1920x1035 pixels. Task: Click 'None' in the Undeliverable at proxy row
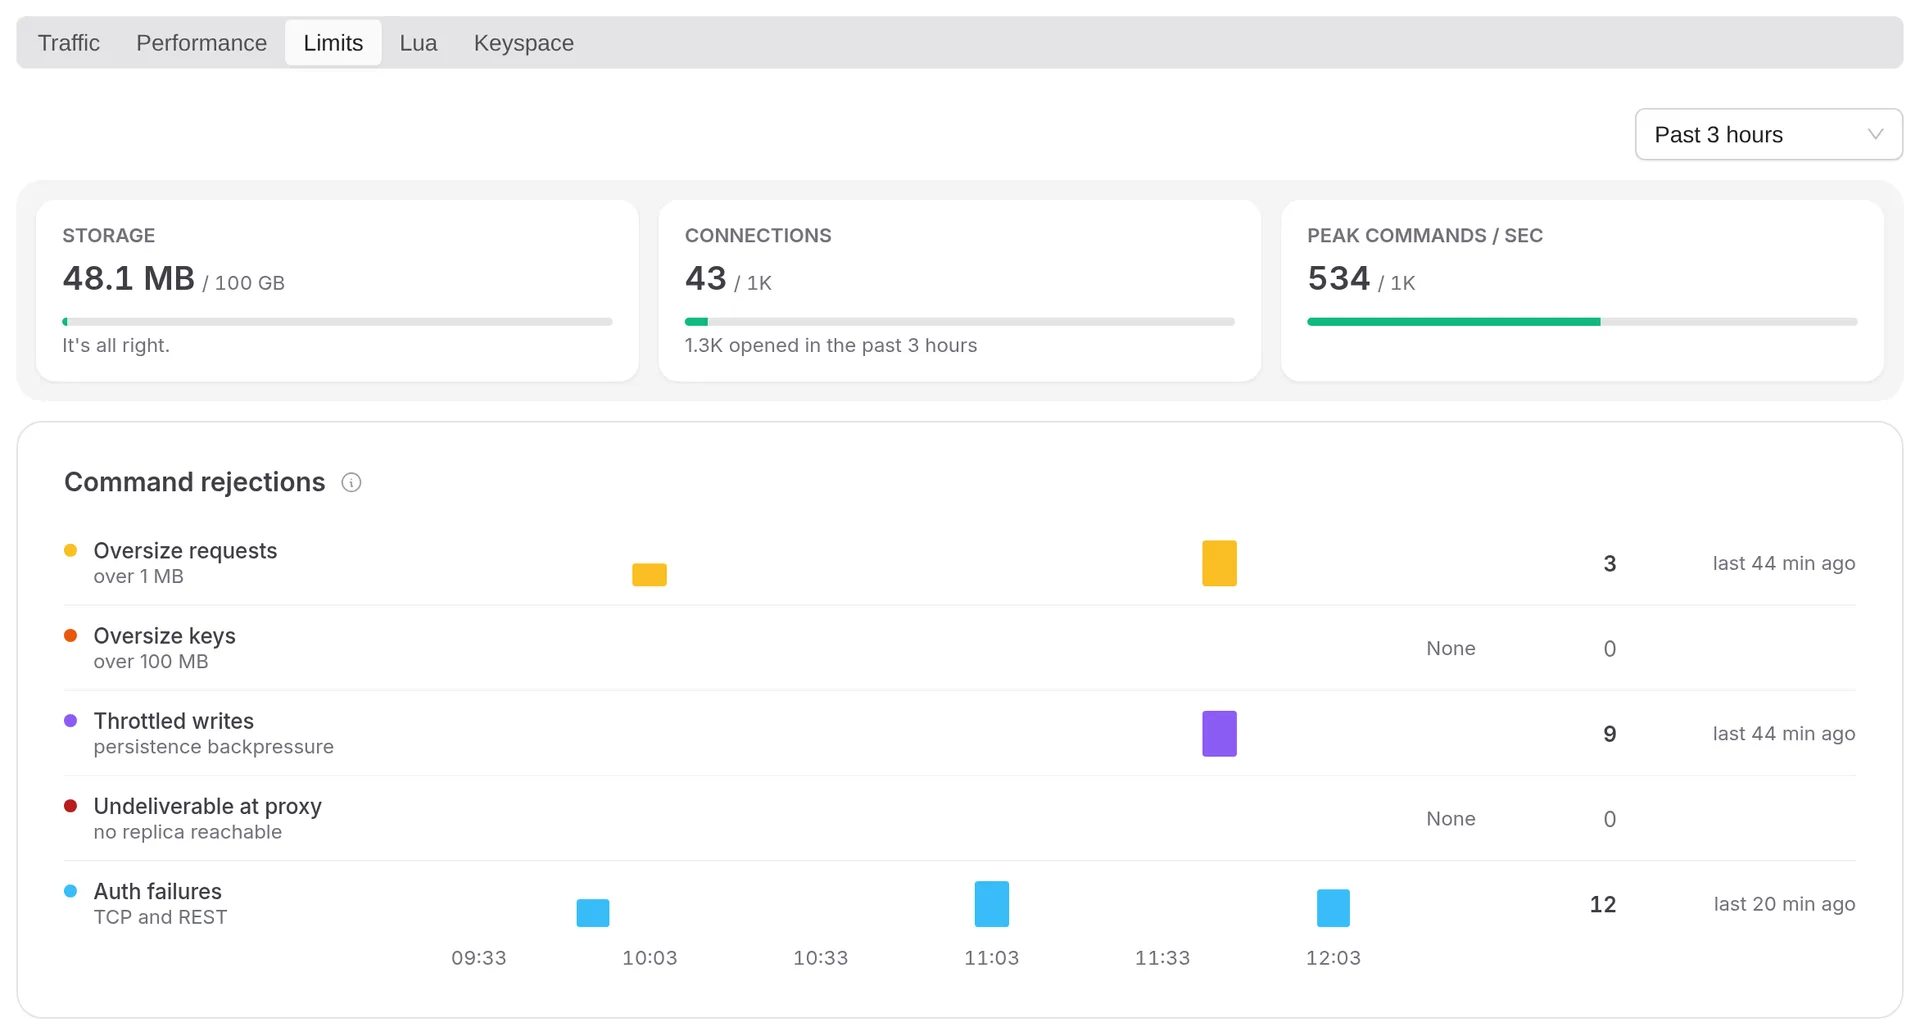[x=1450, y=818]
